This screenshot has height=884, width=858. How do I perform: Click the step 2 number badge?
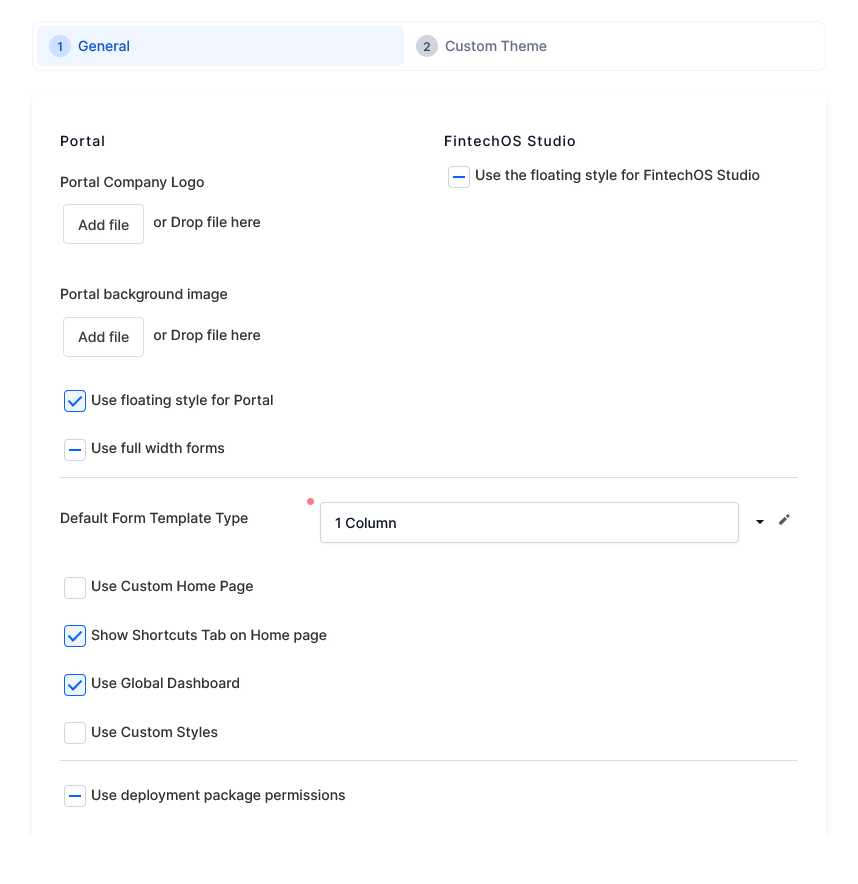click(x=427, y=46)
